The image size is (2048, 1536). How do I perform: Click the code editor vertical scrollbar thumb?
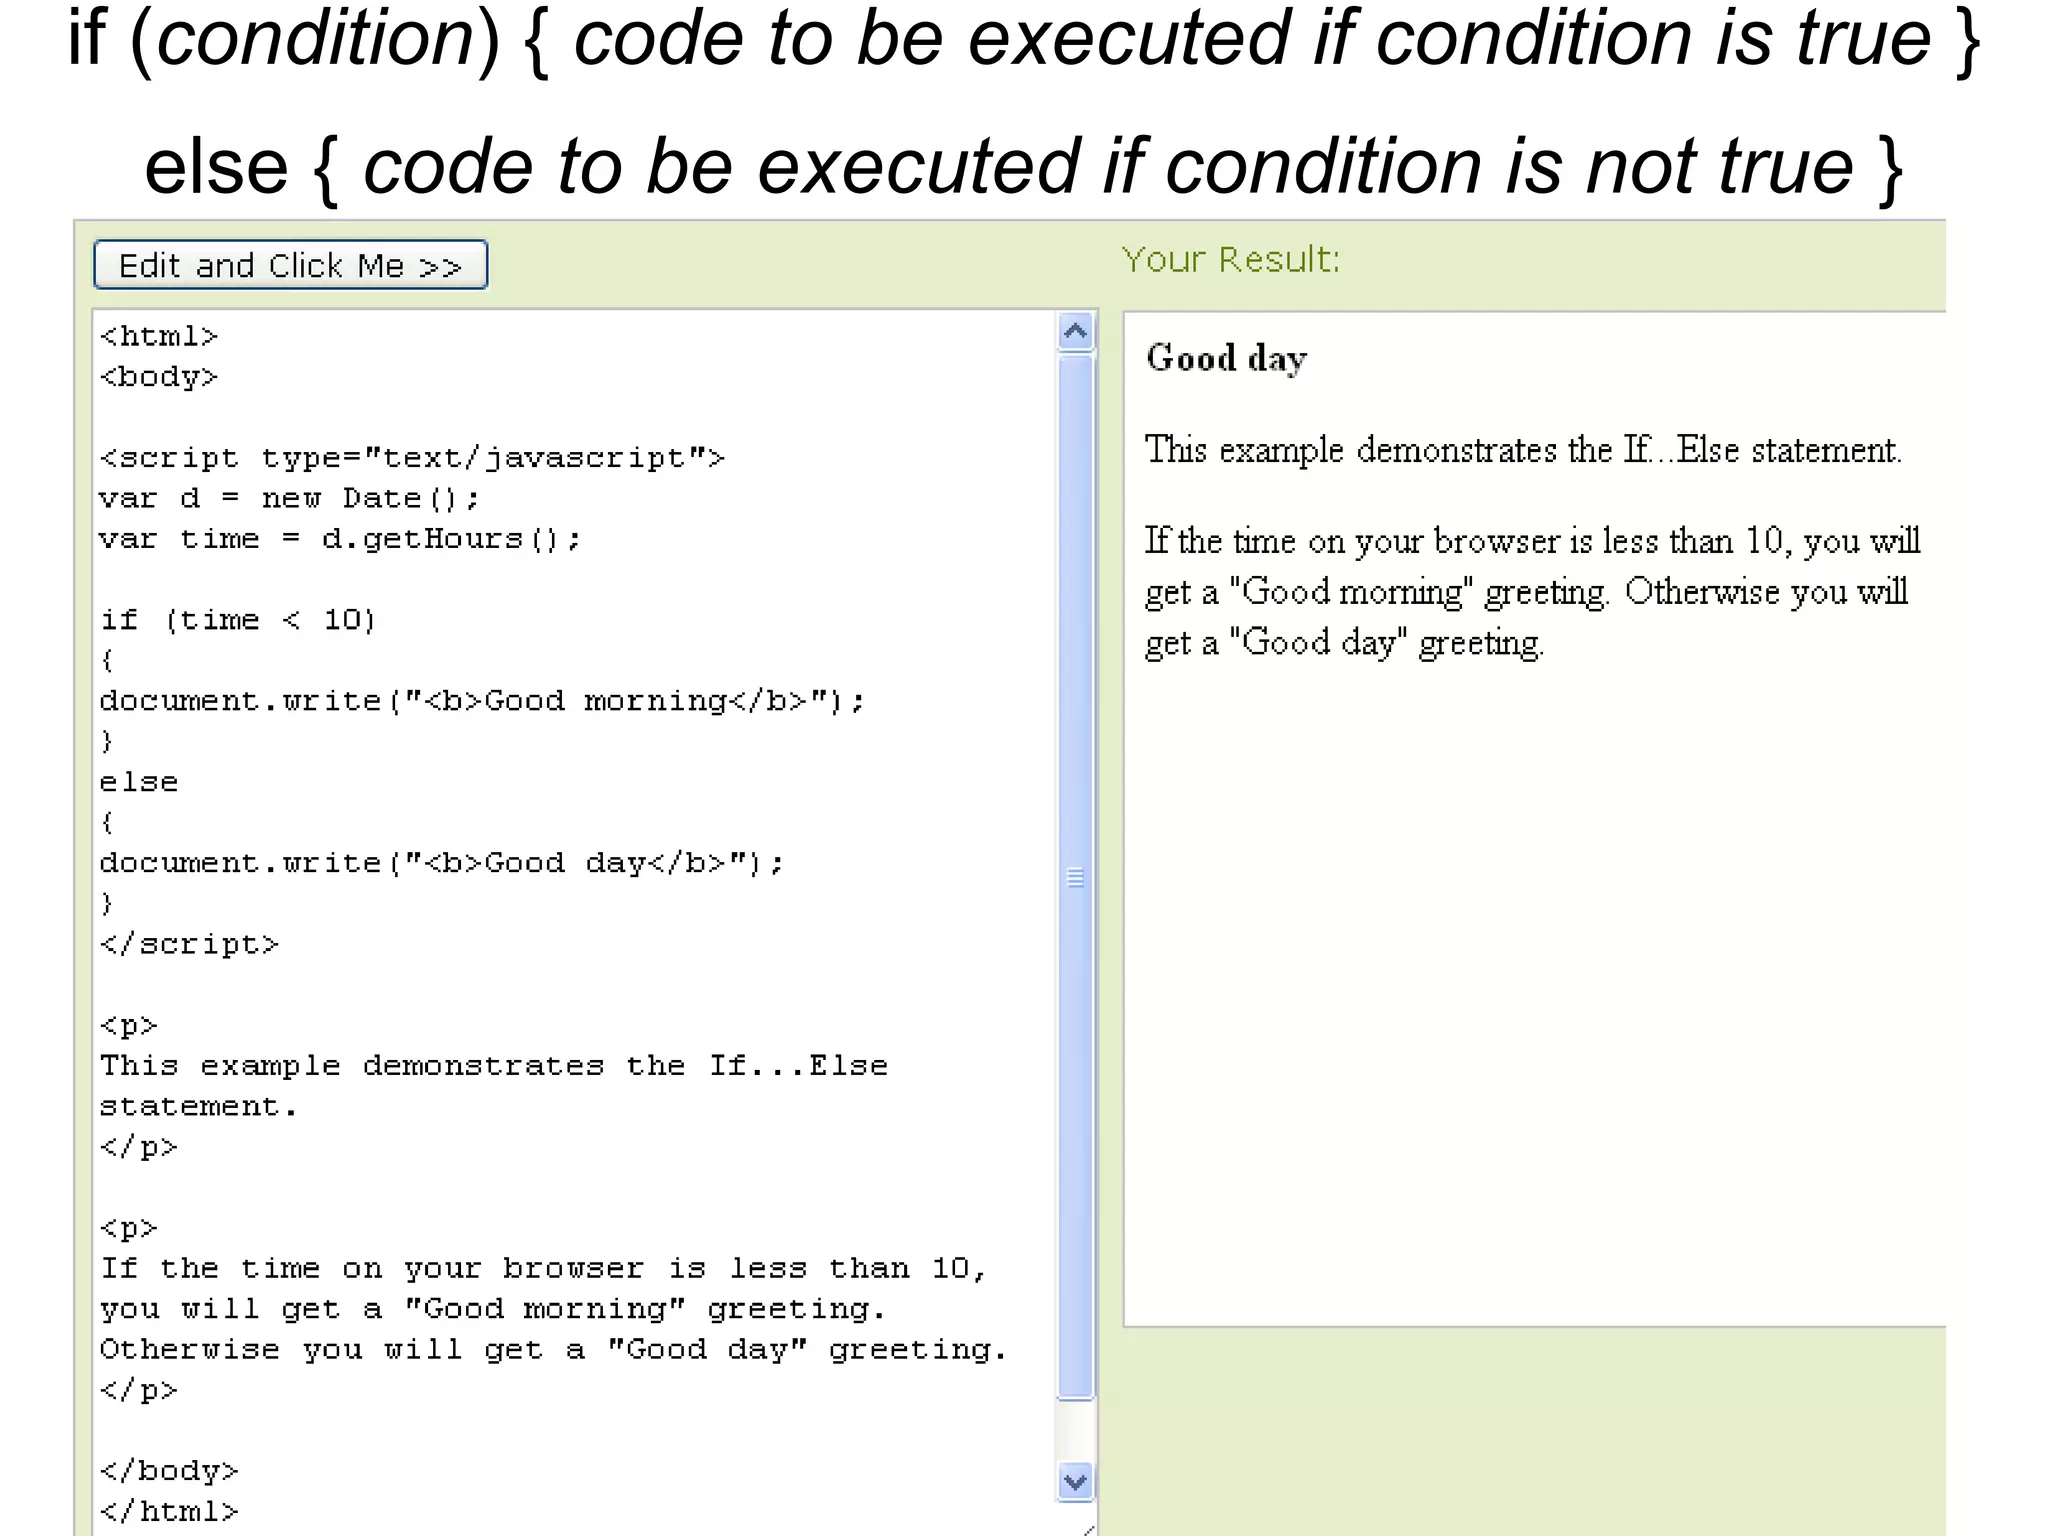1076,877
